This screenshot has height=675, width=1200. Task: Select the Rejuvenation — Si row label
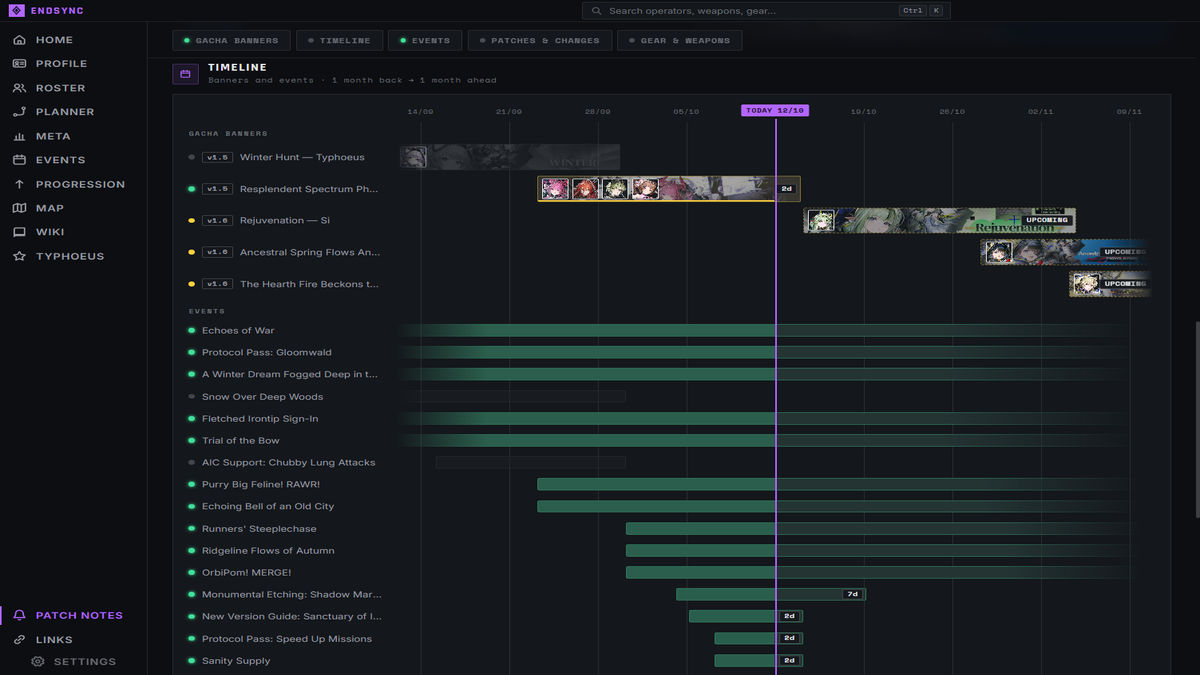[285, 221]
